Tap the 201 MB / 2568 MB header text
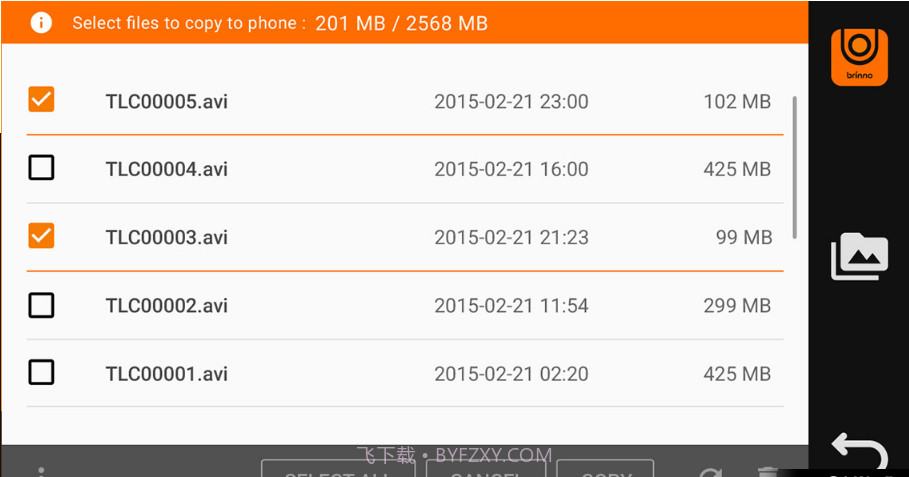This screenshot has width=909, height=477. pos(401,23)
